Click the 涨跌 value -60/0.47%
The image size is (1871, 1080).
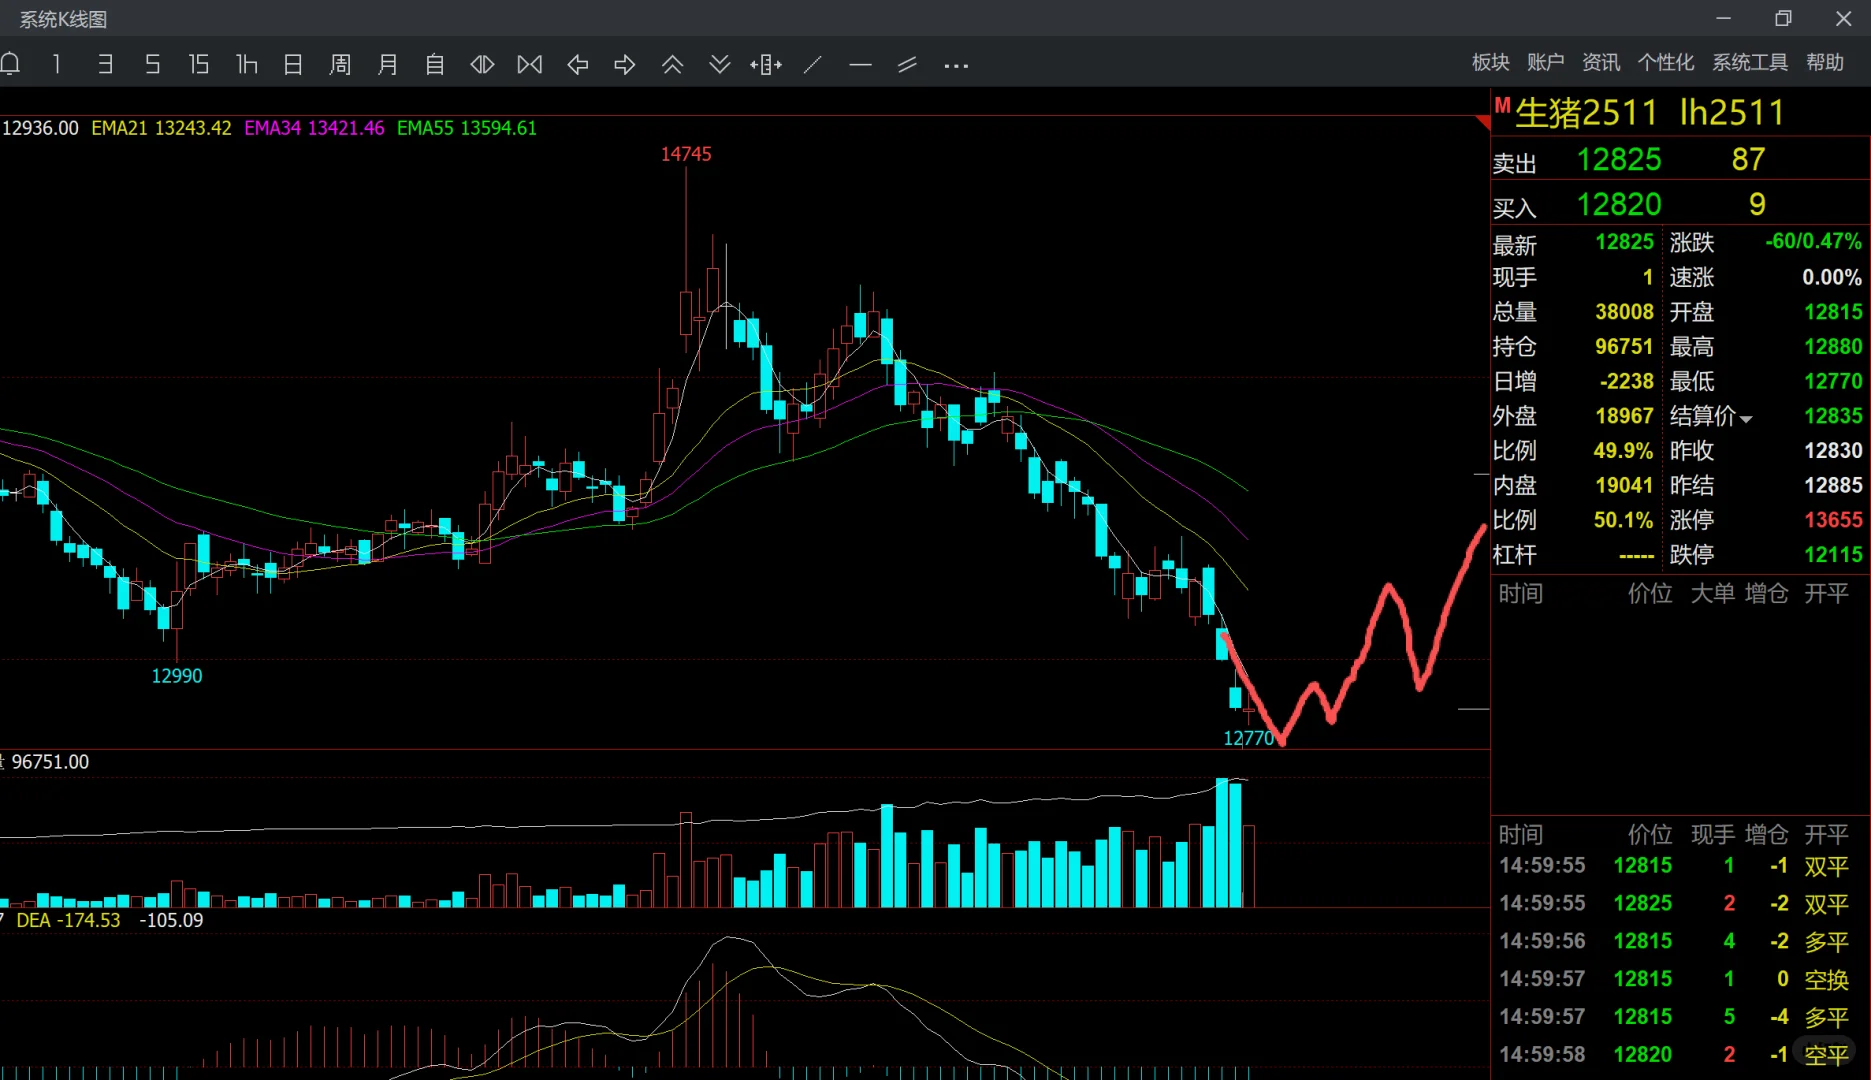click(1813, 242)
